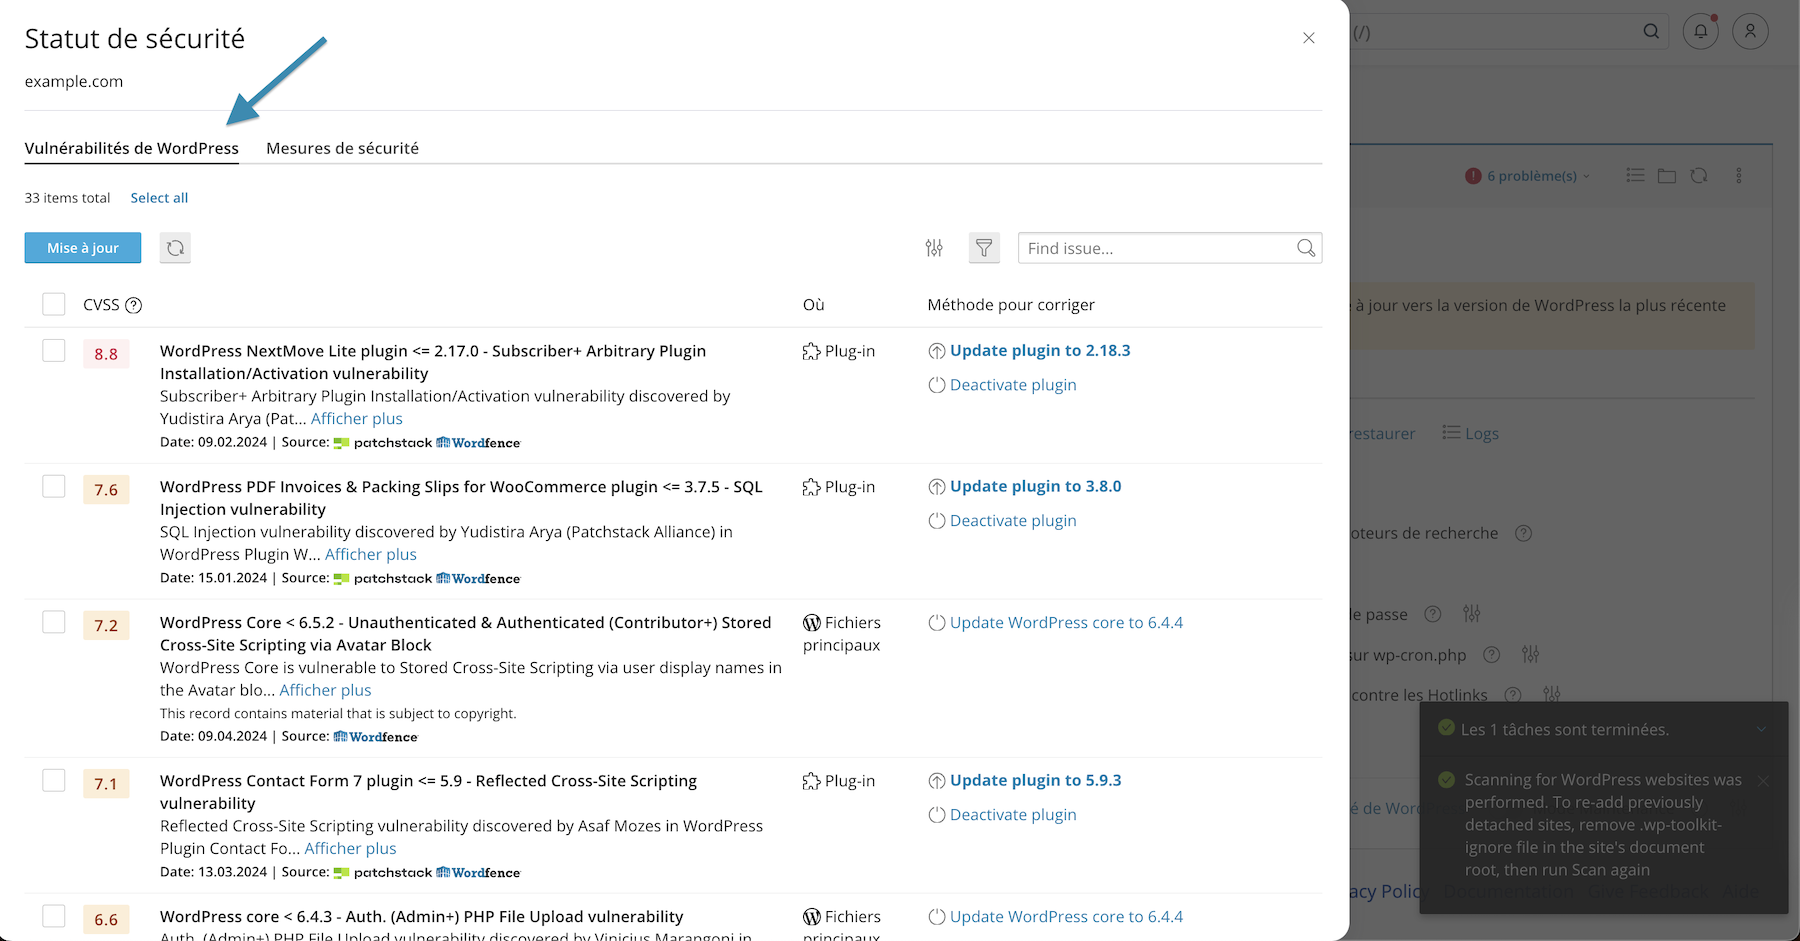Open the user account profile icon
The height and width of the screenshot is (941, 1800).
pos(1749,31)
